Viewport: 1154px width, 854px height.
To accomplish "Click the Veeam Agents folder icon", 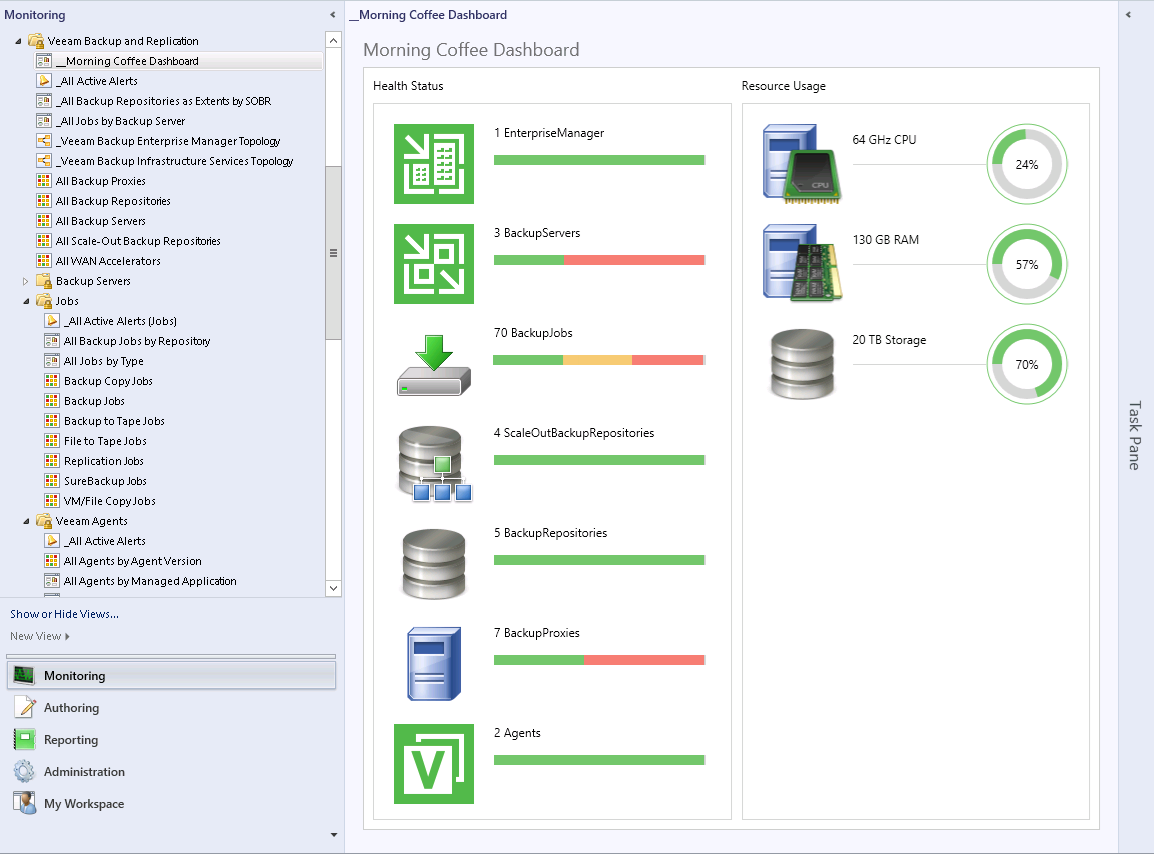I will (x=43, y=520).
